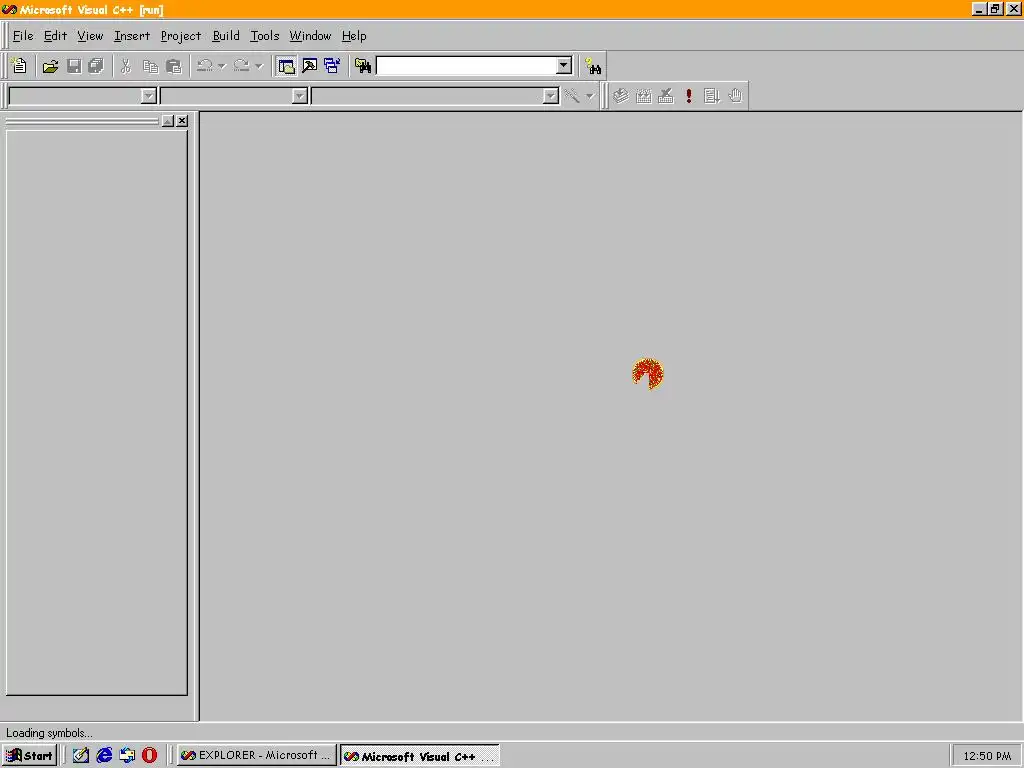Click the Undo arrow icon

(x=204, y=66)
